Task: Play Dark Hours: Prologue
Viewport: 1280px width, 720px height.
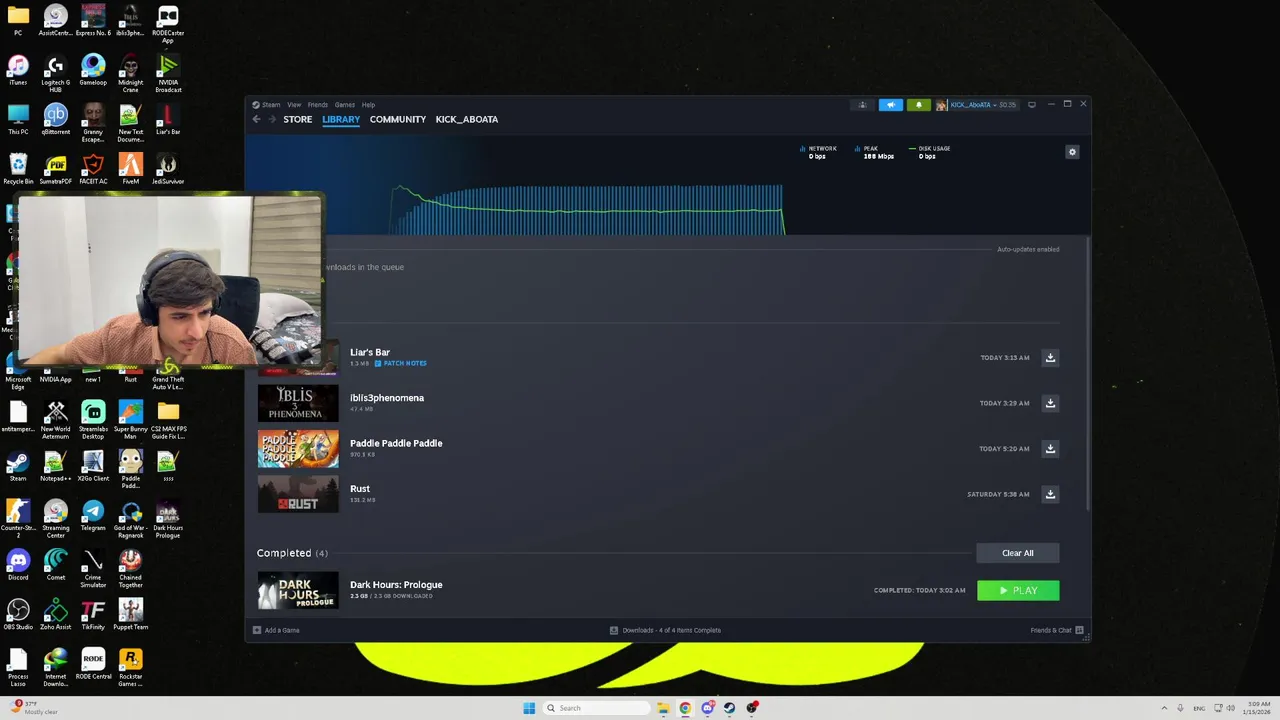Action: 1018,591
